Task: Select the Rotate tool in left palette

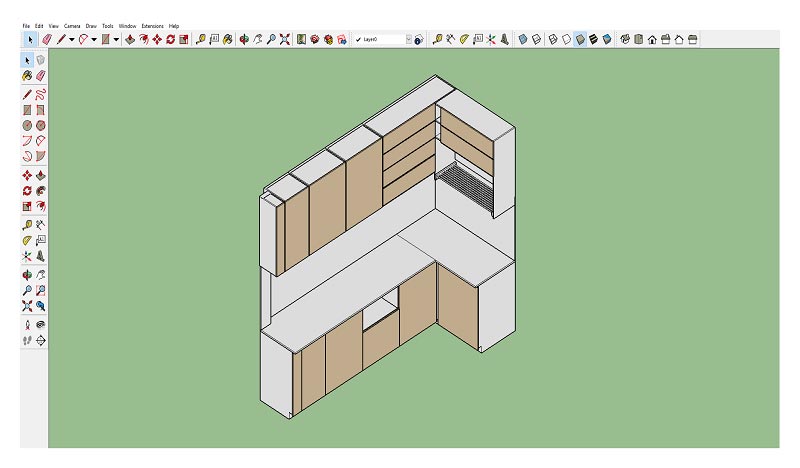Action: click(27, 190)
